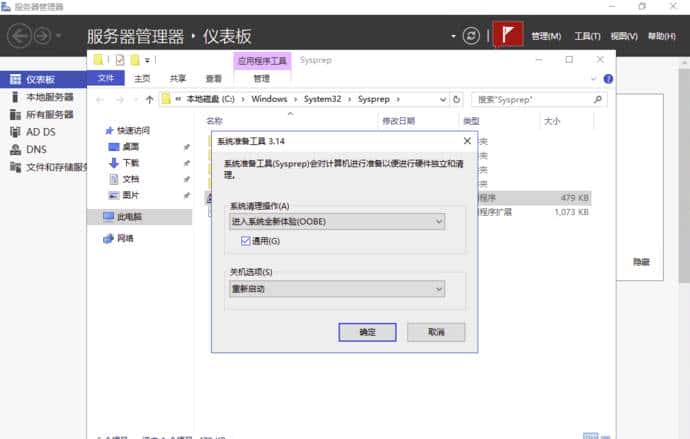690x439 pixels.
Task: Switch to the 共享 ribbon tab
Action: [x=178, y=79]
